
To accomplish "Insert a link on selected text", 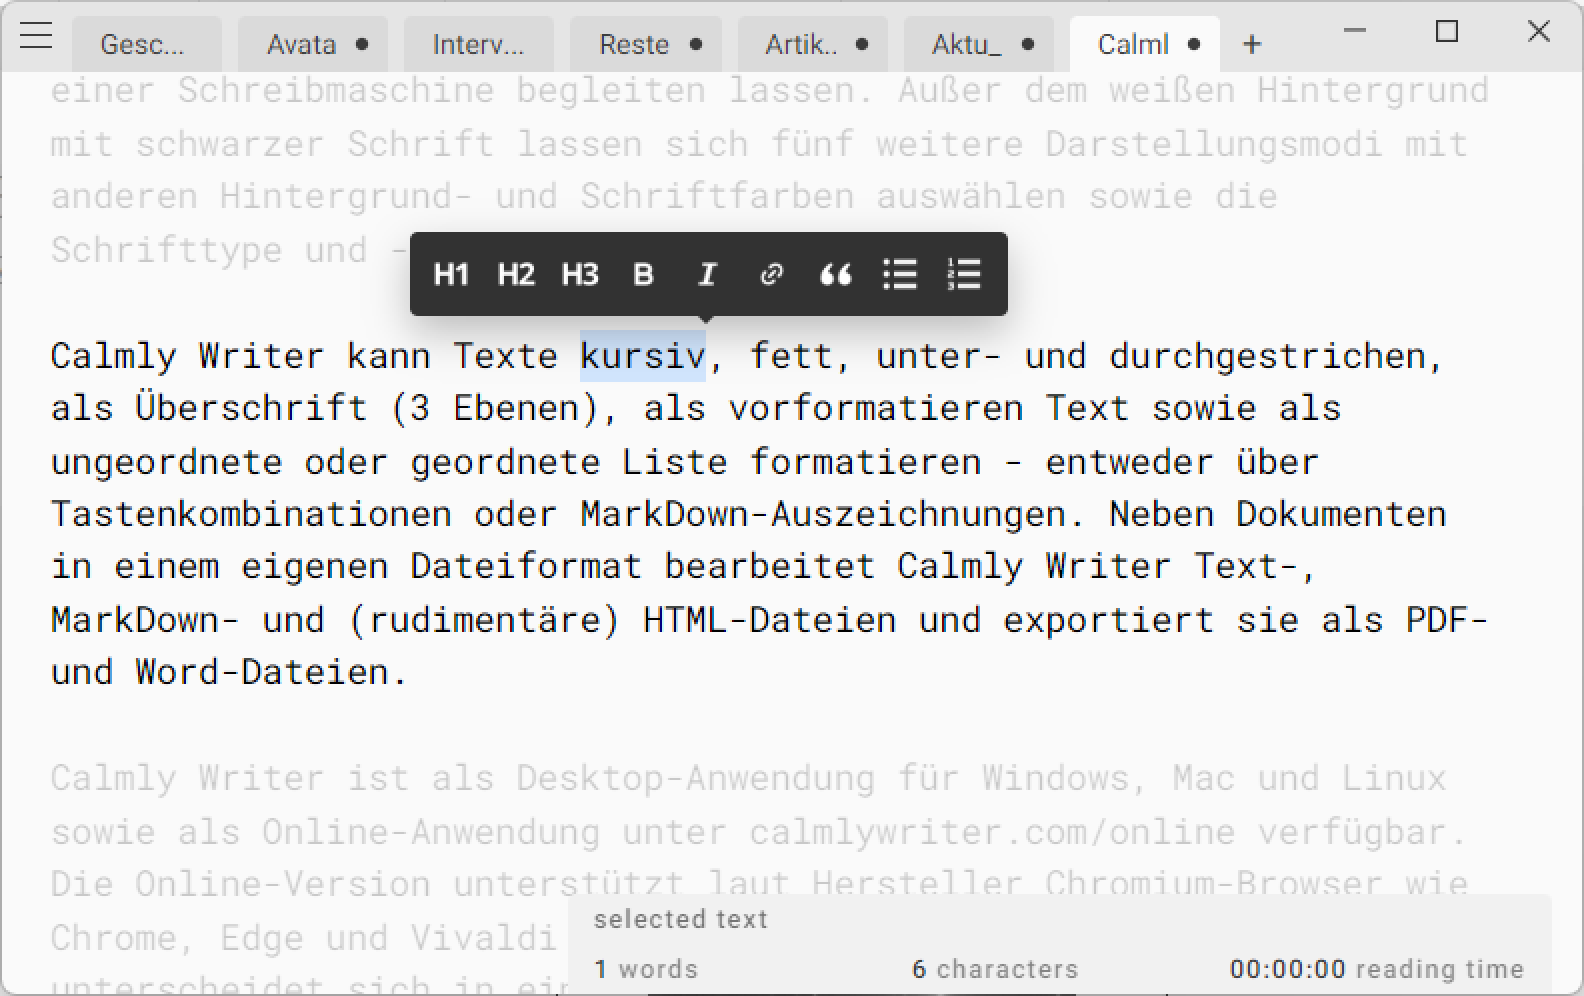I will tap(771, 274).
